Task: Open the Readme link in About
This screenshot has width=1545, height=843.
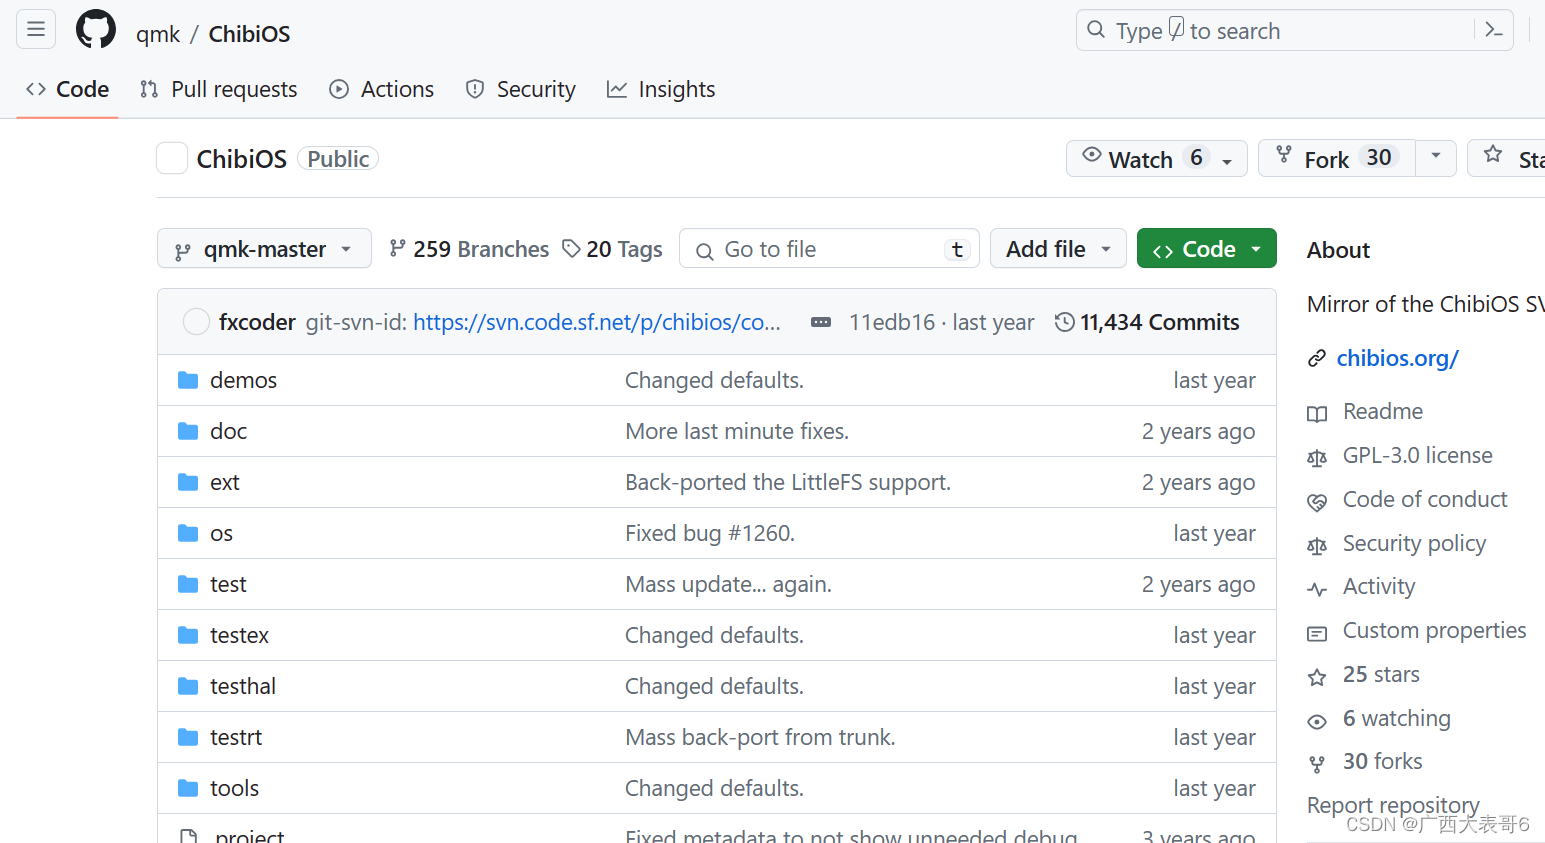Action: click(x=1382, y=411)
